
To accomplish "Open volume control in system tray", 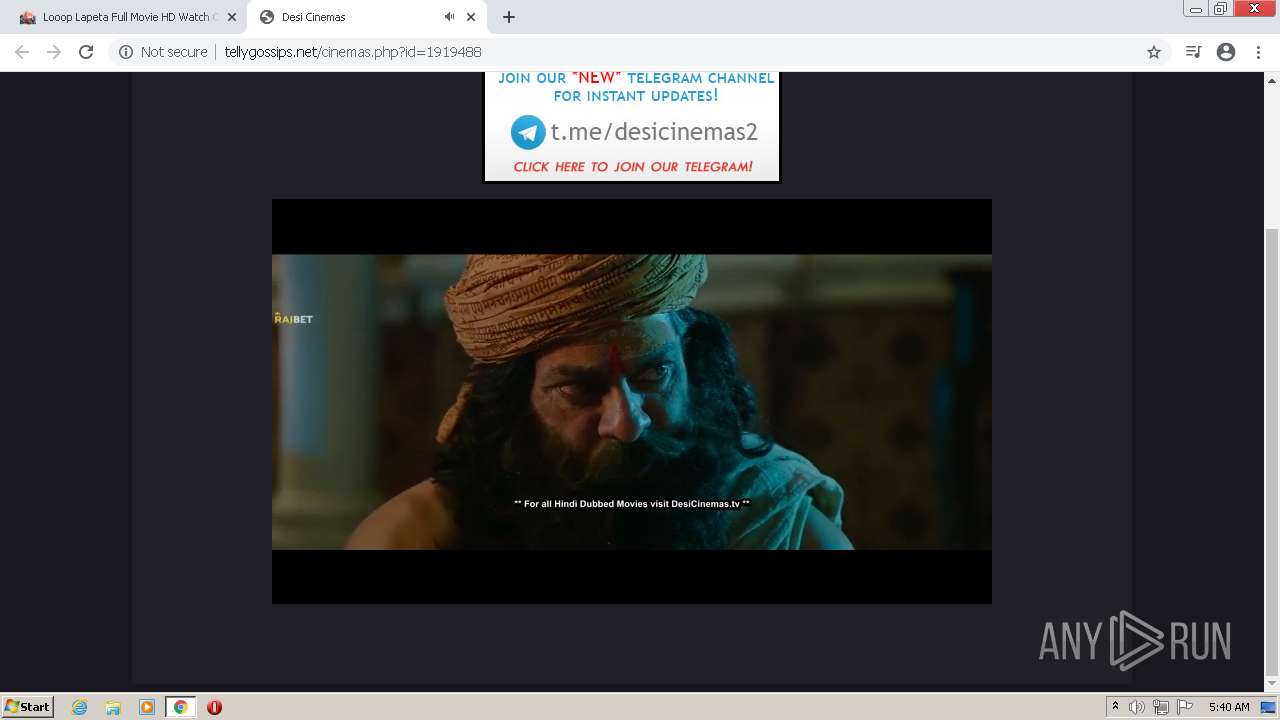I will pos(1137,707).
